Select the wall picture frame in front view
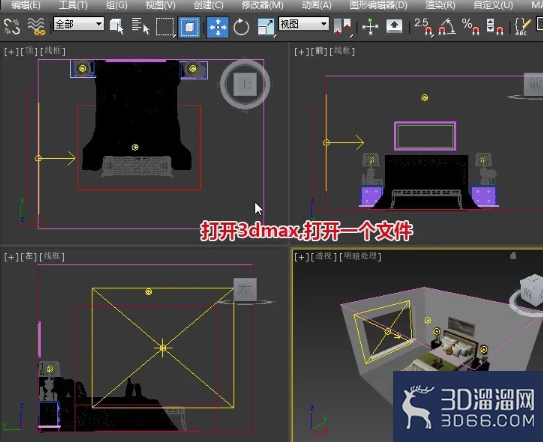Image resolution: width=543 pixels, height=442 pixels. click(x=425, y=136)
